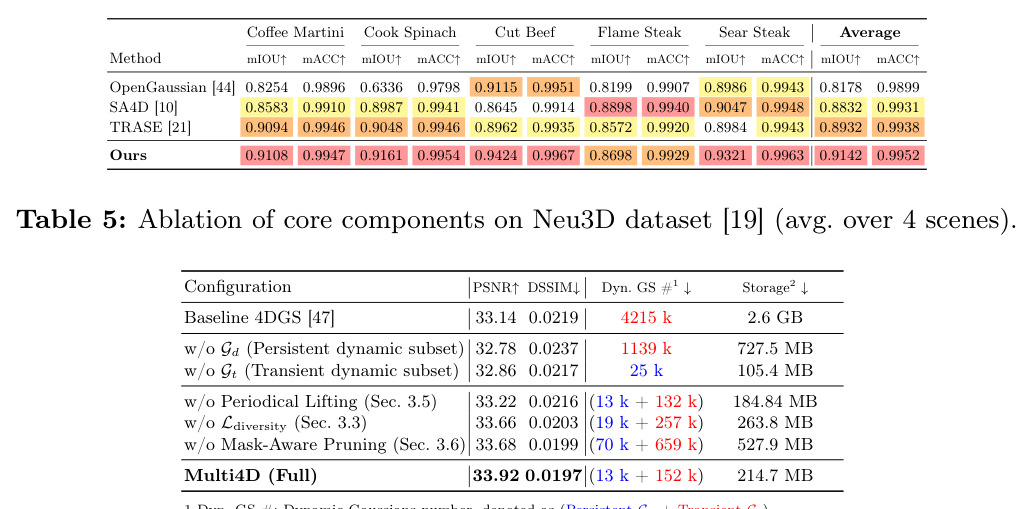Image resolution: width=1033 pixels, height=509 pixels.
Task: Jump to Sec. 3.3 diversity loss reference
Action: click(x=330, y=423)
